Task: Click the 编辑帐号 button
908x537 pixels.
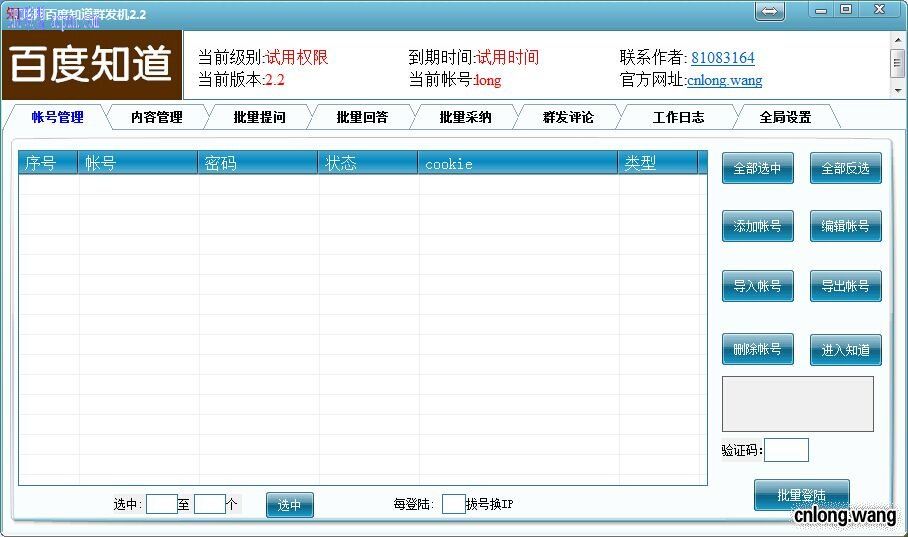Action: click(x=845, y=226)
